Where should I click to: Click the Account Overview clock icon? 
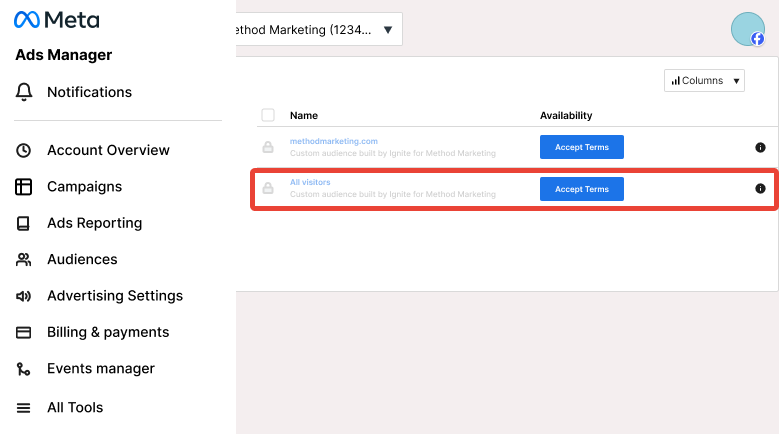[x=23, y=150]
